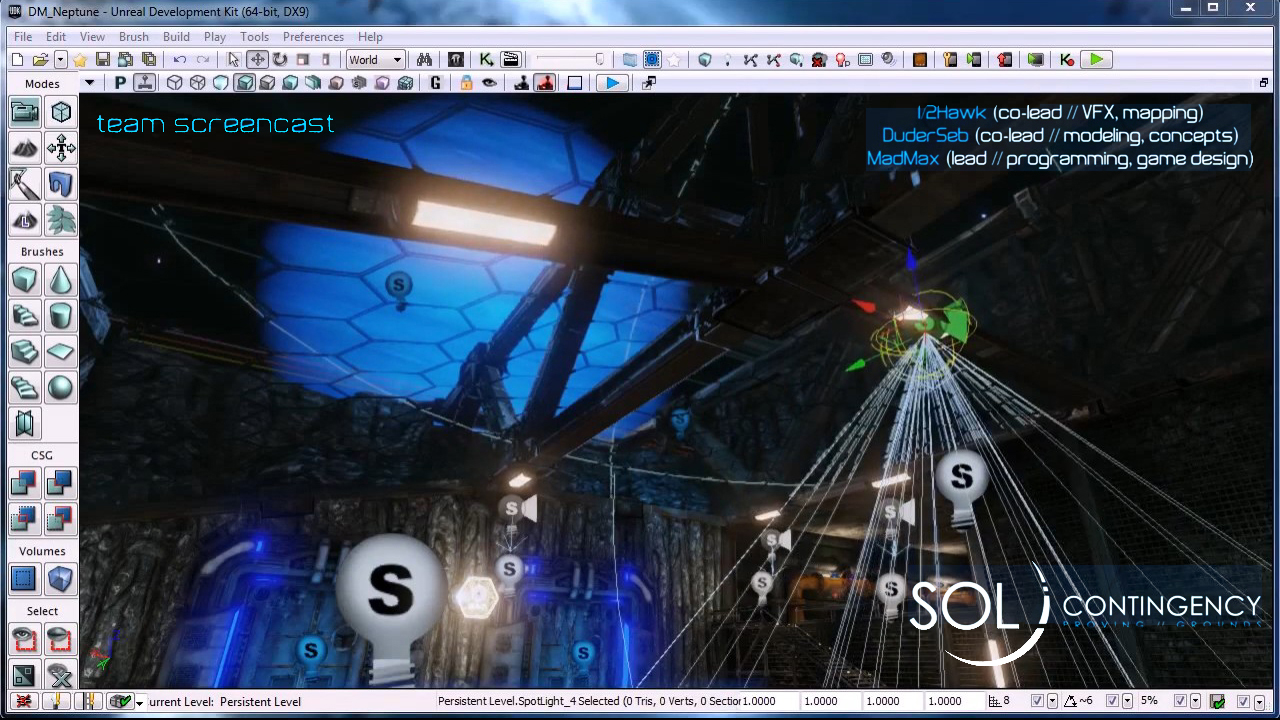Viewport: 1280px width, 720px height.
Task: Open rotation grid size dropdown
Action: (x=1127, y=701)
